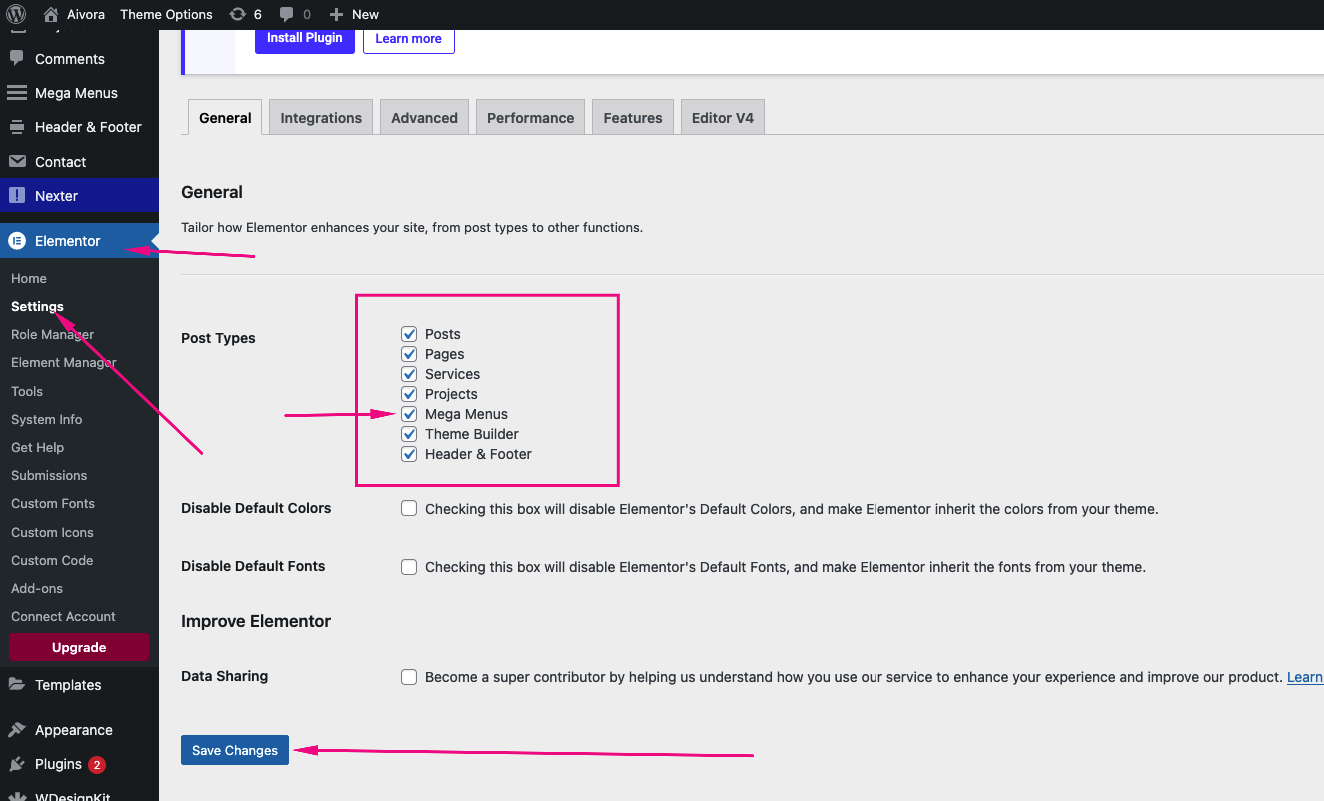The height and width of the screenshot is (801, 1324).
Task: Open the Role Manager submenu link
Action: click(x=52, y=334)
